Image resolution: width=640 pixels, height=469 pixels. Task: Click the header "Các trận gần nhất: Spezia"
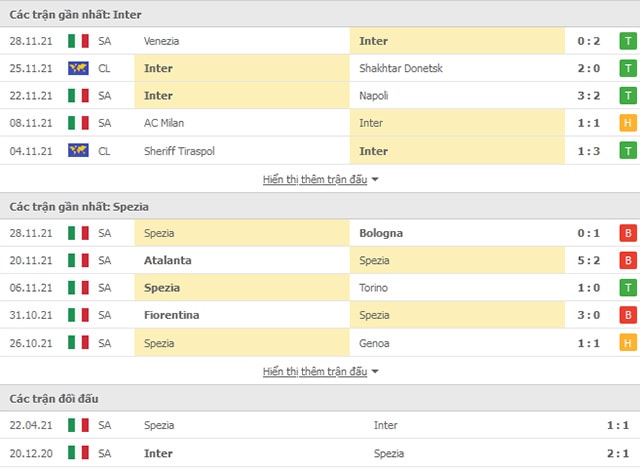pos(79,207)
